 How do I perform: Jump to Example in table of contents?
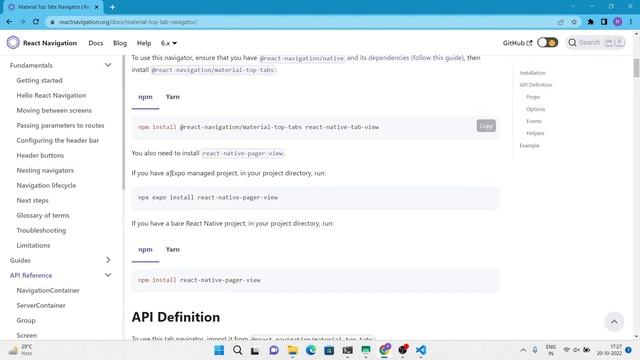[x=529, y=145]
